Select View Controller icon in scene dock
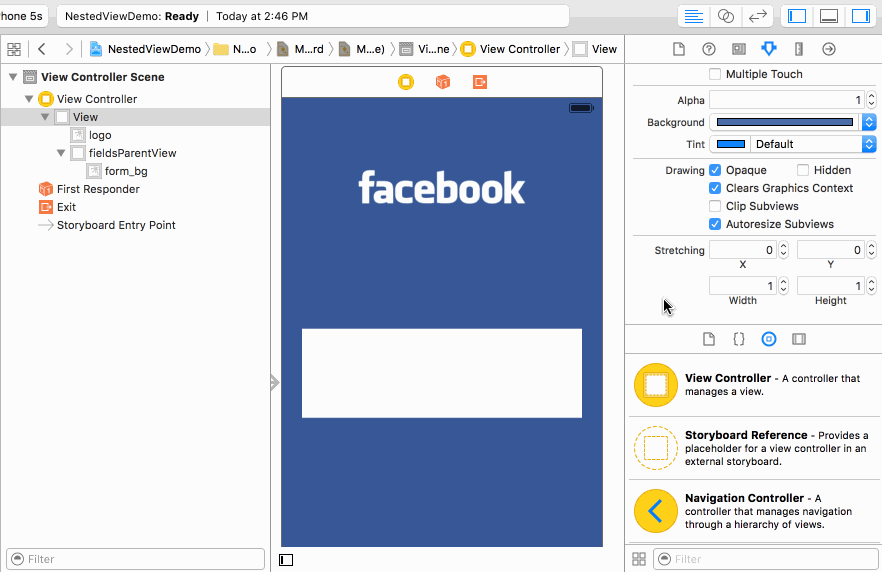The image size is (882, 572). pyautogui.click(x=406, y=82)
